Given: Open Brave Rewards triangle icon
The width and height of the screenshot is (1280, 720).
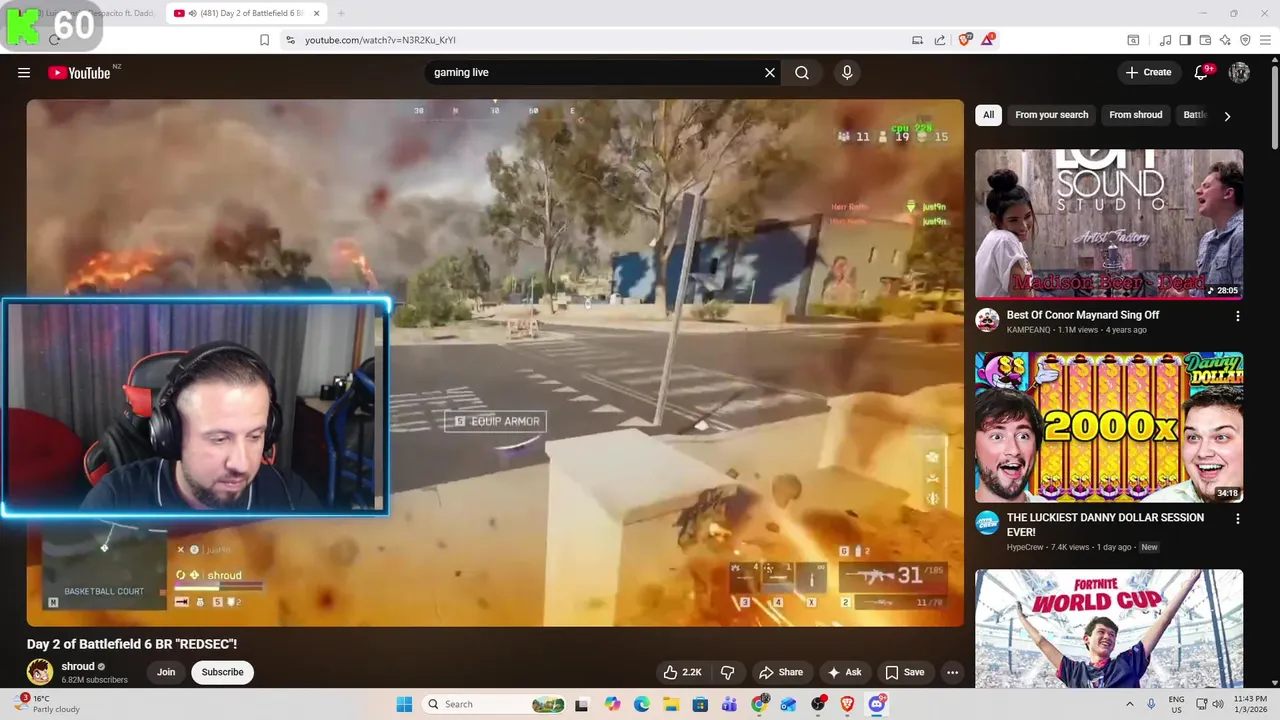Looking at the screenshot, I should (x=988, y=39).
